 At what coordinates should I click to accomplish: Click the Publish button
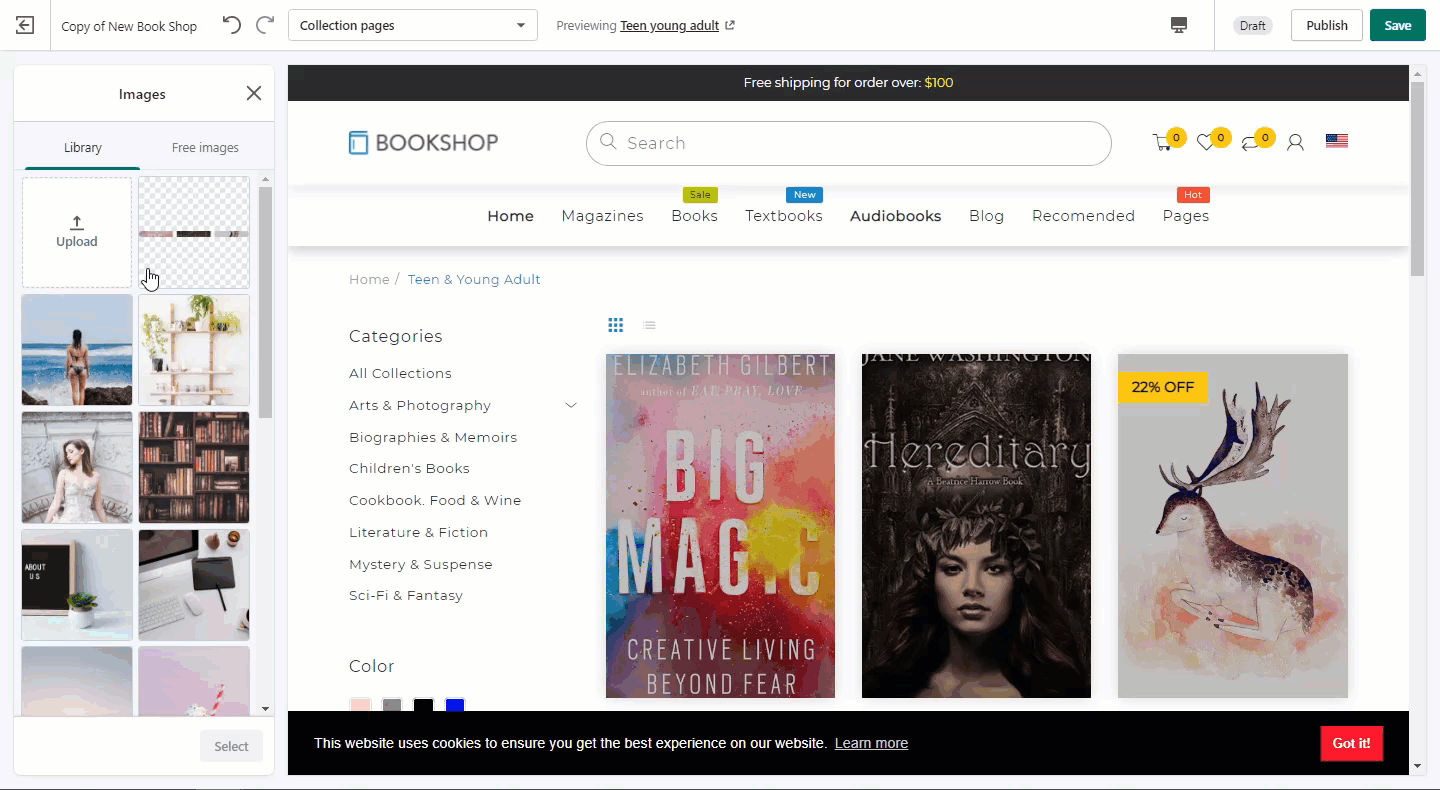point(1327,25)
